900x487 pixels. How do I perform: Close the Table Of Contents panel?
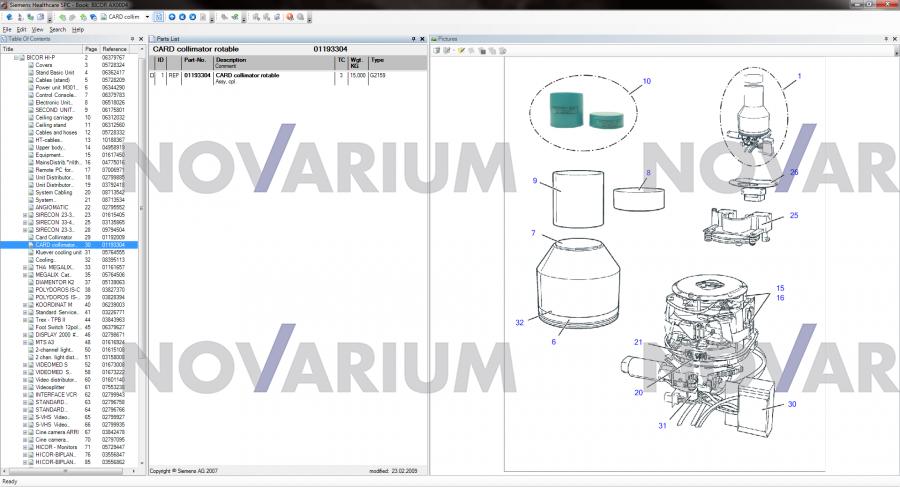click(142, 39)
